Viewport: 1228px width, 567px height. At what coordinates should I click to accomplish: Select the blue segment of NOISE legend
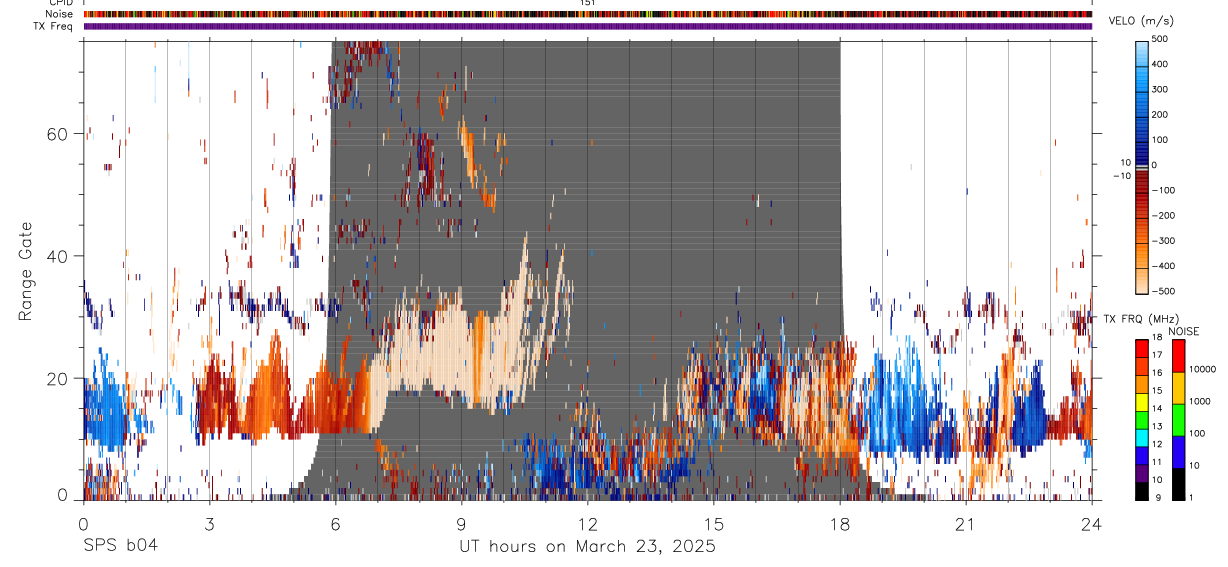coord(1179,452)
